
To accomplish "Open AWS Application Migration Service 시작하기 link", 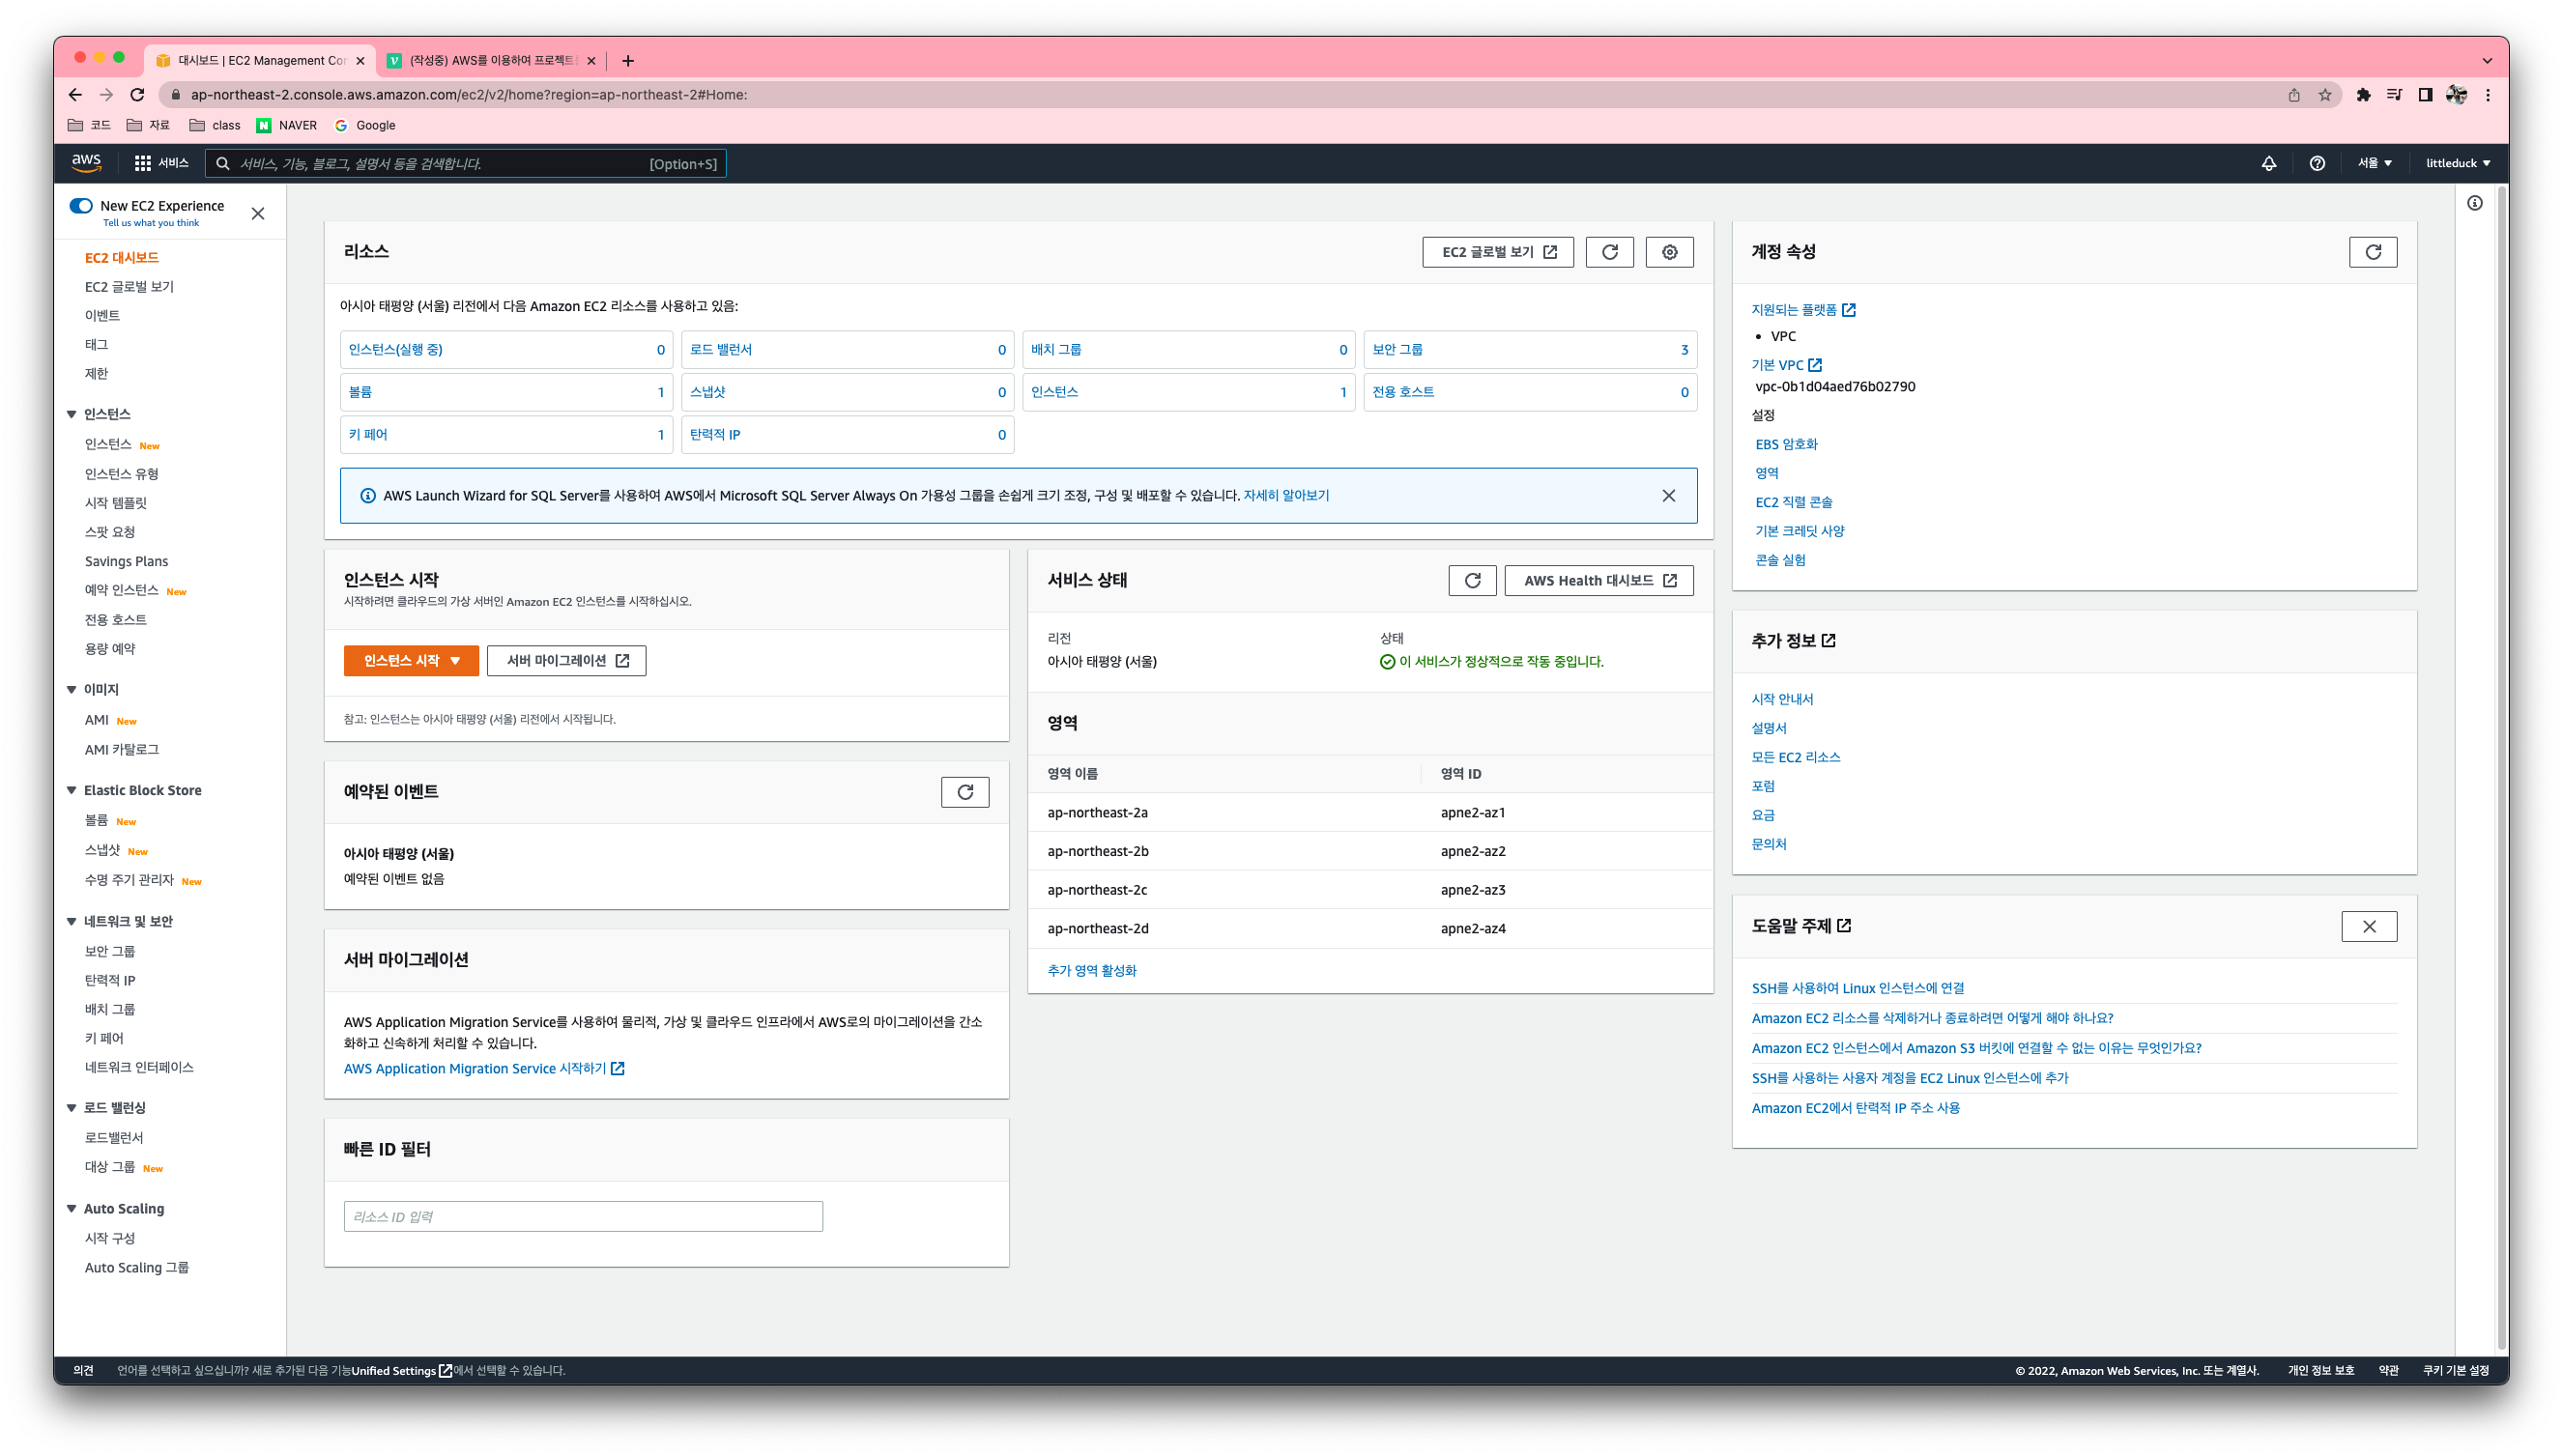I will [x=484, y=1068].
